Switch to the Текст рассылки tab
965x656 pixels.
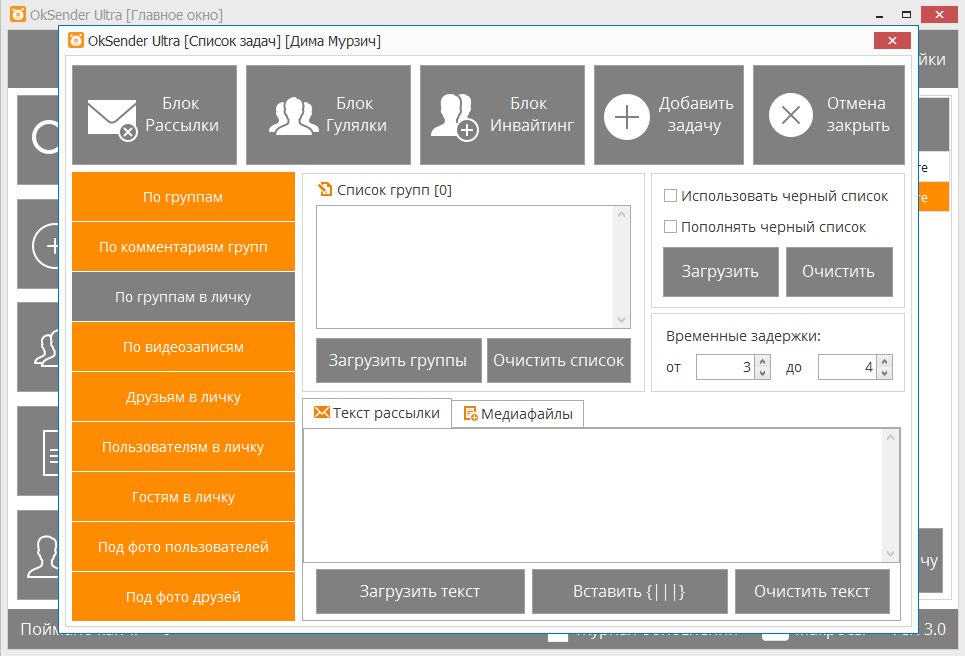[376, 413]
